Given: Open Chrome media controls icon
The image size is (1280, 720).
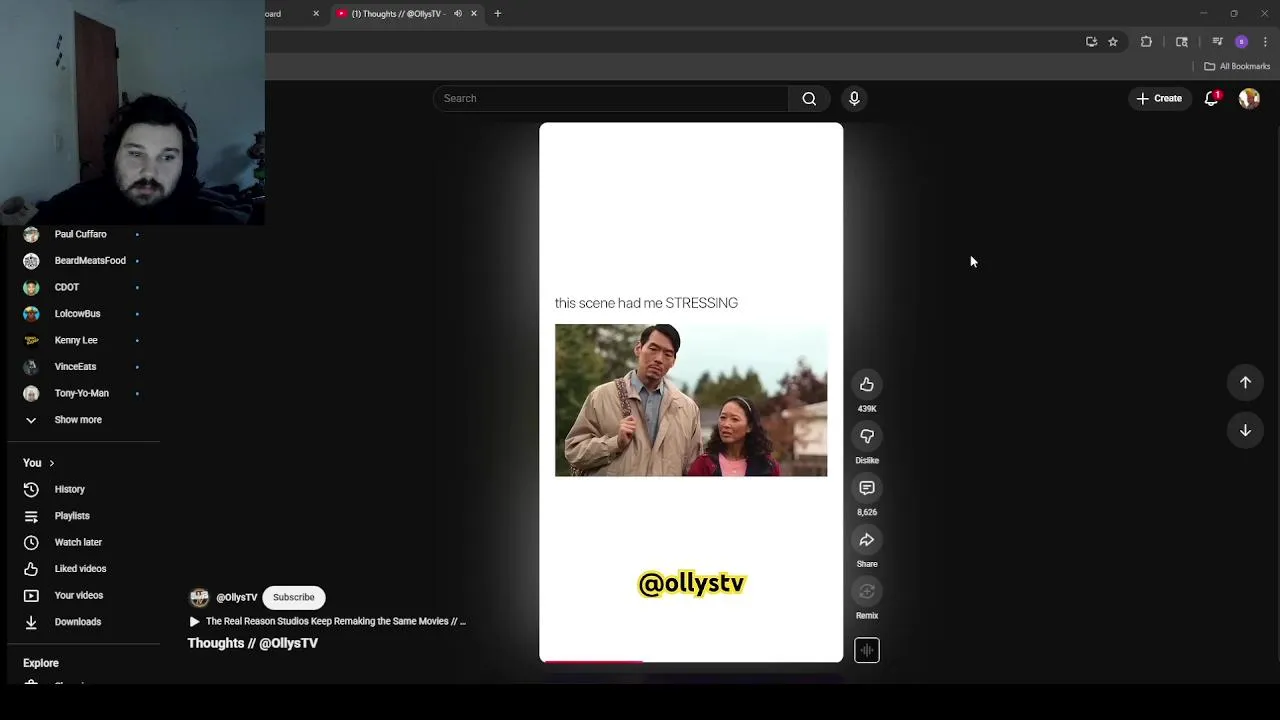Looking at the screenshot, I should coord(1217,42).
